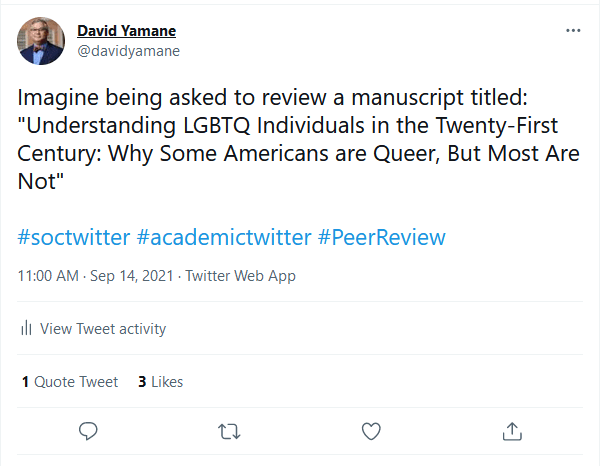Select the #PeerReview hashtag
The image size is (603, 466).
381,238
